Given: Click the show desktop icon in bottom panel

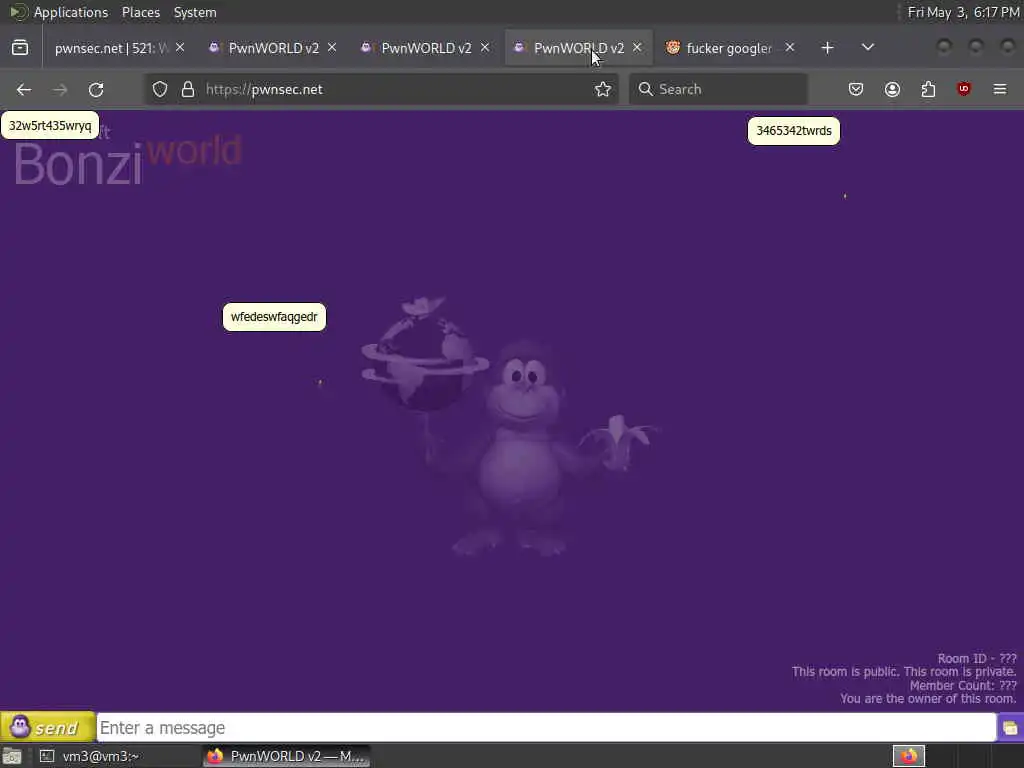Looking at the screenshot, I should click(x=12, y=756).
